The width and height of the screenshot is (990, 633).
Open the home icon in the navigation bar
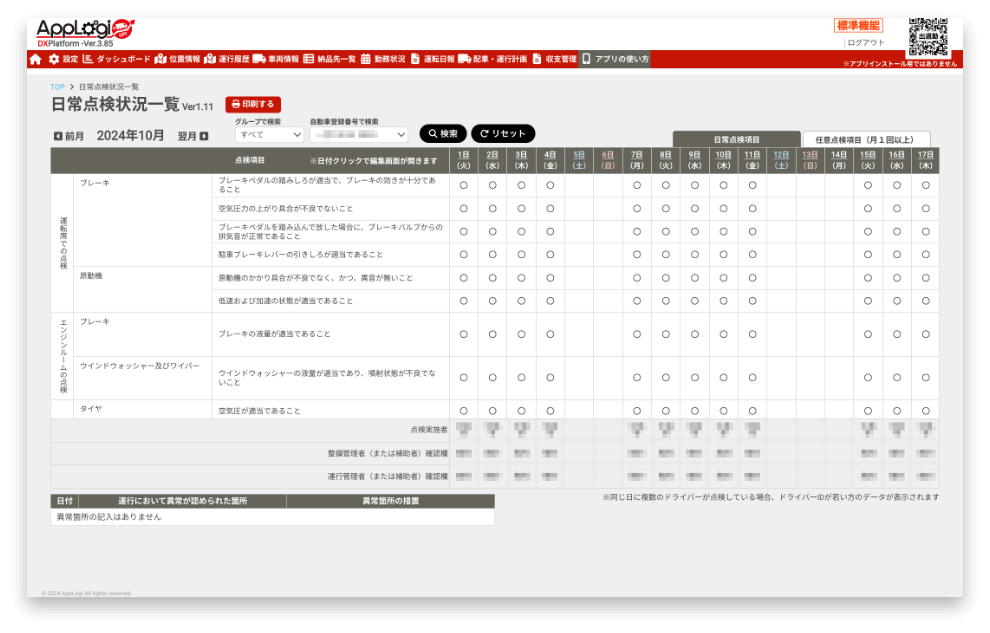click(x=35, y=59)
